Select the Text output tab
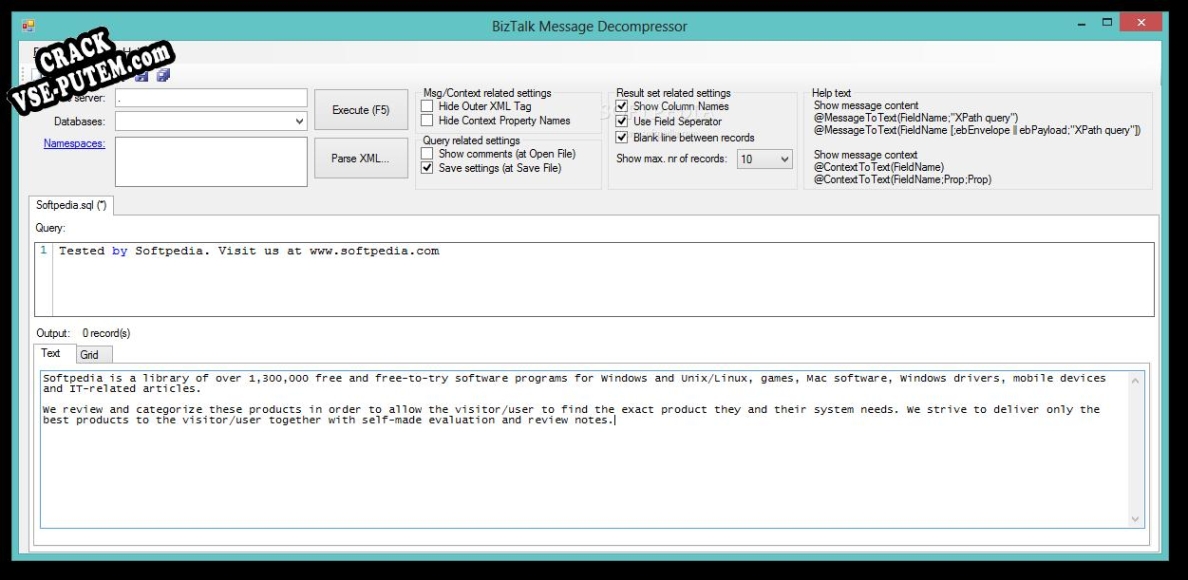The height and width of the screenshot is (580, 1188). tap(55, 354)
